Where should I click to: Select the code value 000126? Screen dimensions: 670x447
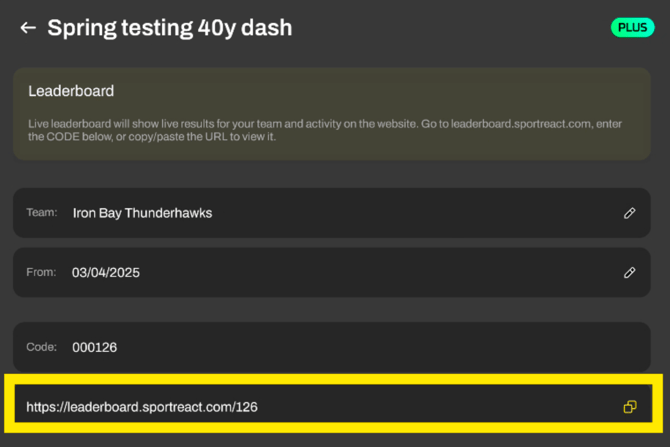(x=95, y=348)
